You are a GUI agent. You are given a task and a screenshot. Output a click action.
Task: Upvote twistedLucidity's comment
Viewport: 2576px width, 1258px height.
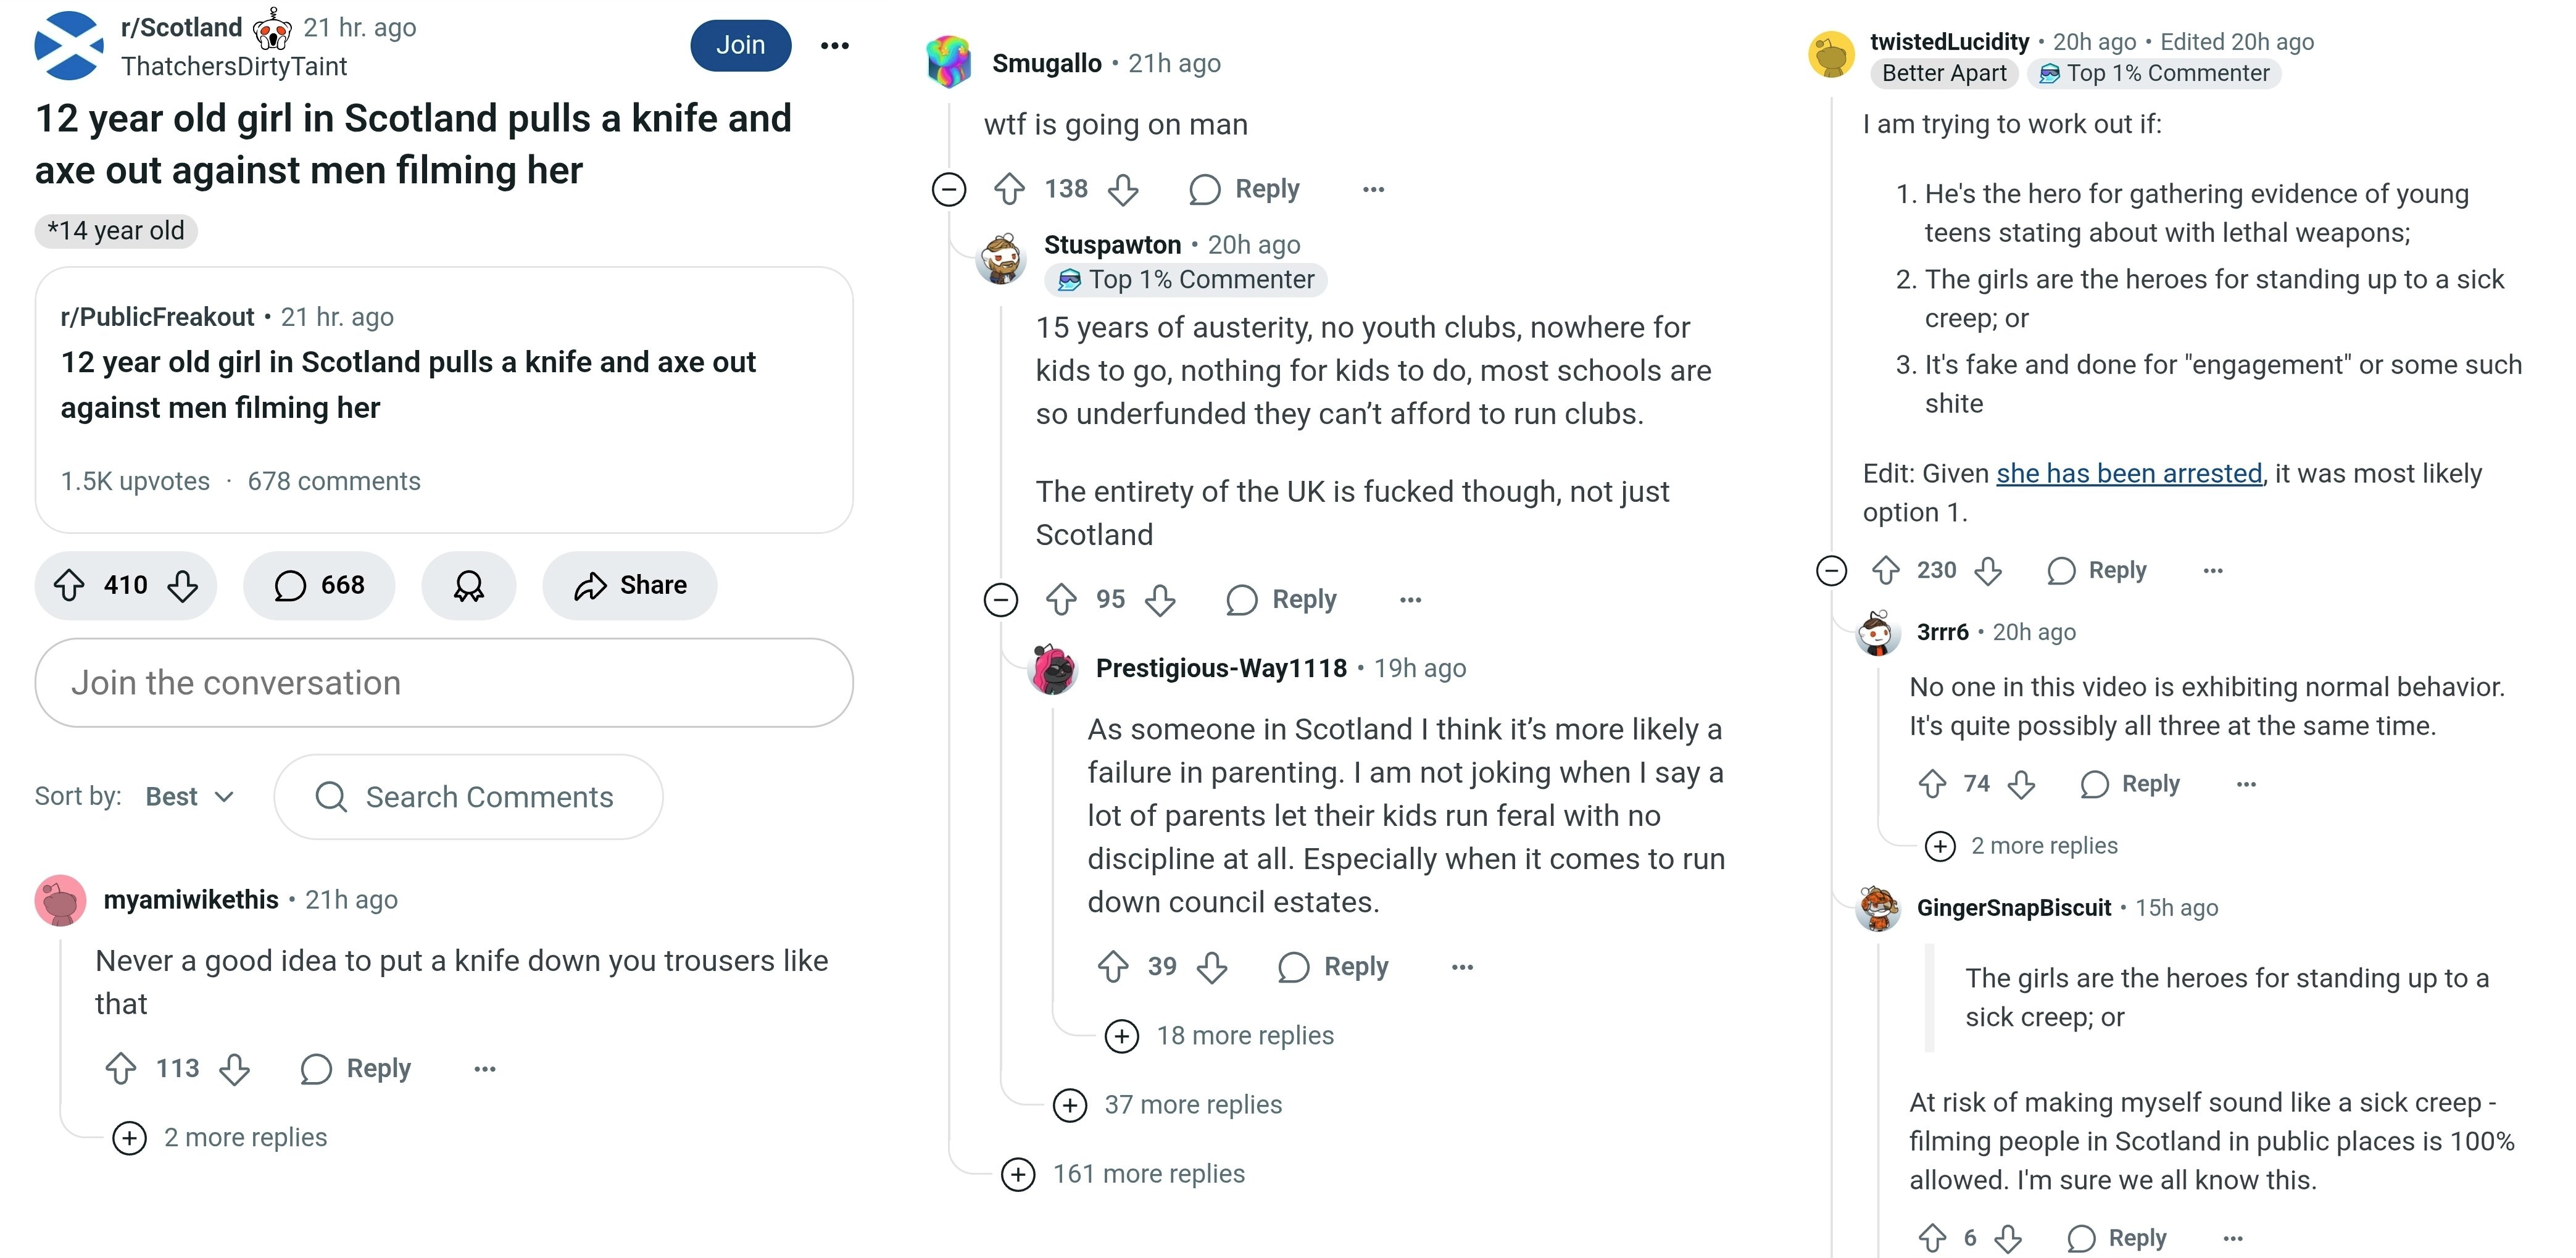coord(1886,570)
